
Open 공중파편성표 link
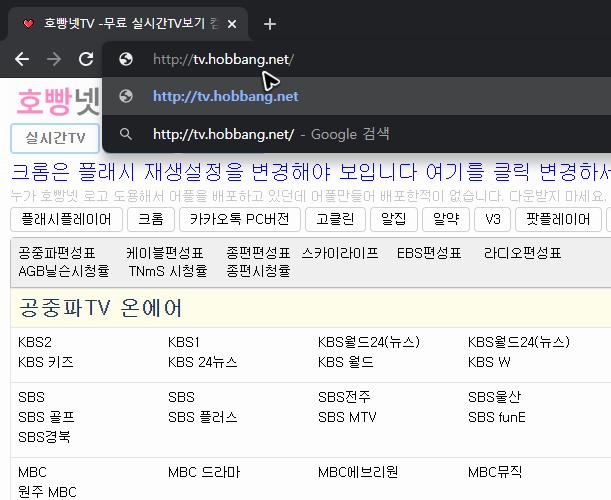pyautogui.click(x=57, y=253)
